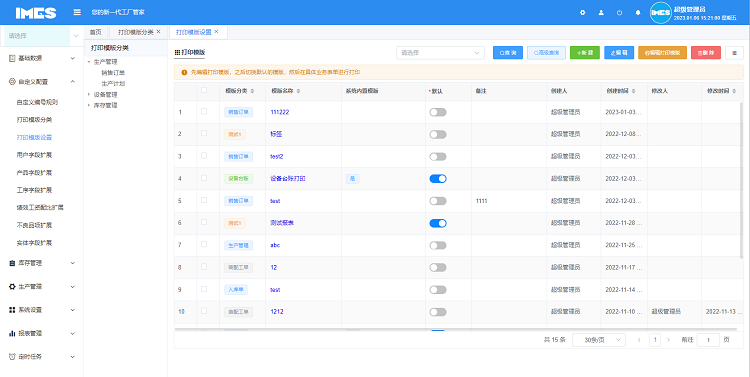Collapse the 生产管理 tree node arrow
This screenshot has height=377, width=750.
click(x=89, y=62)
